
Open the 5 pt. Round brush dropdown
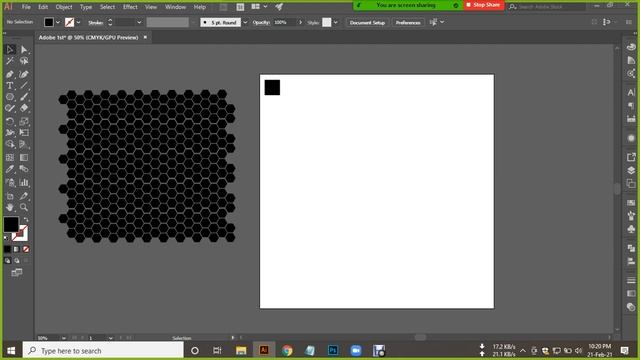(245, 22)
